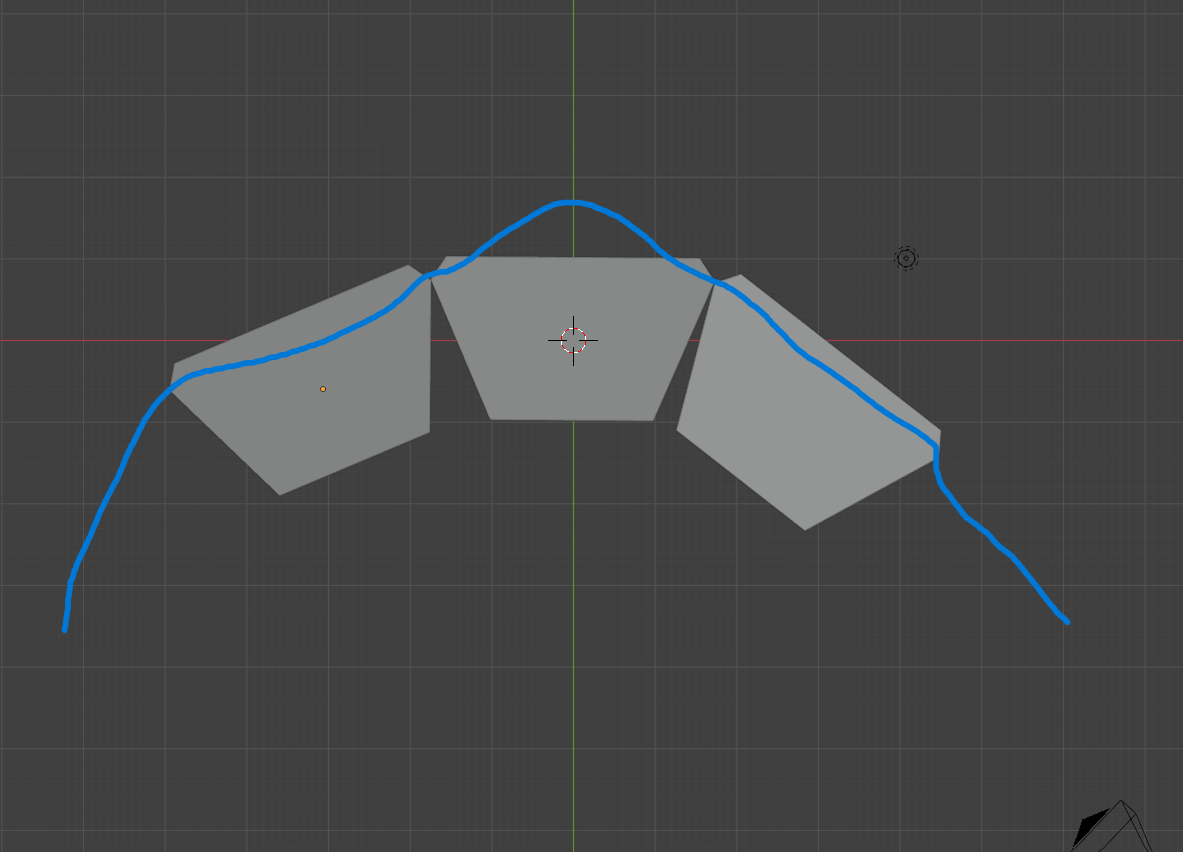1183x852 pixels.
Task: Click the vertical kink in the blue curve
Action: (x=936, y=458)
